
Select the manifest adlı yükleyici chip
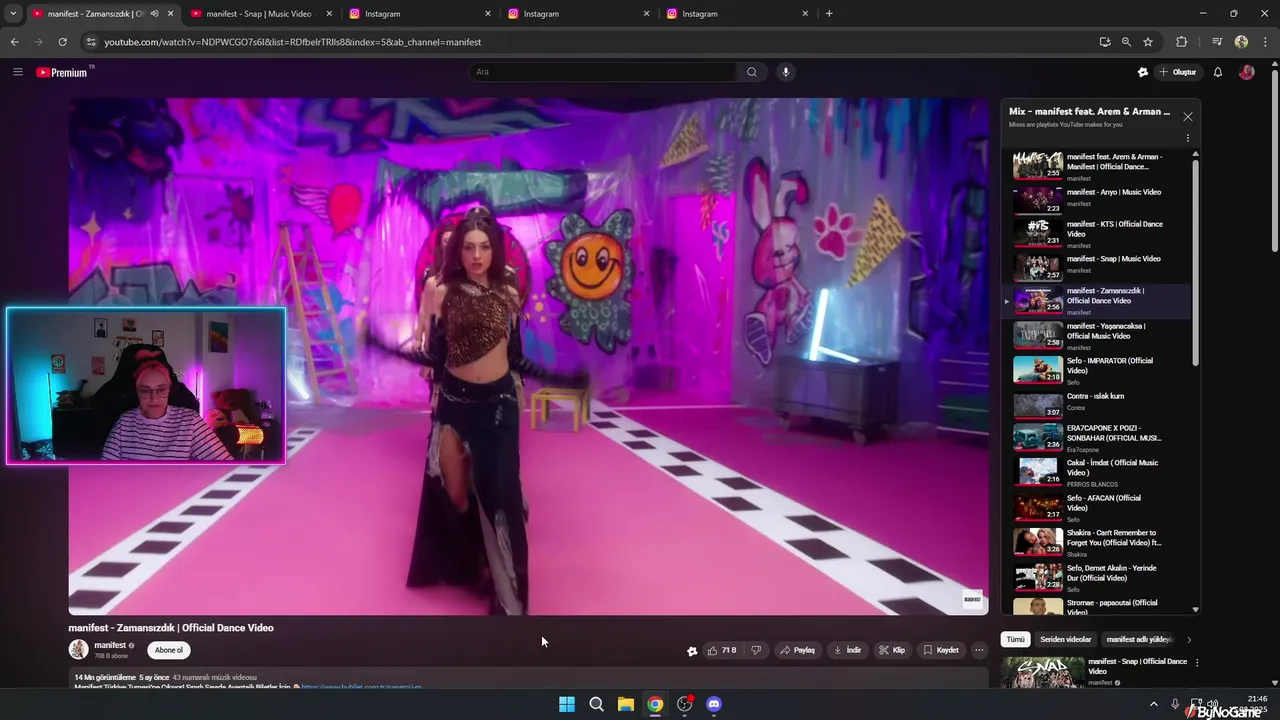[1138, 639]
